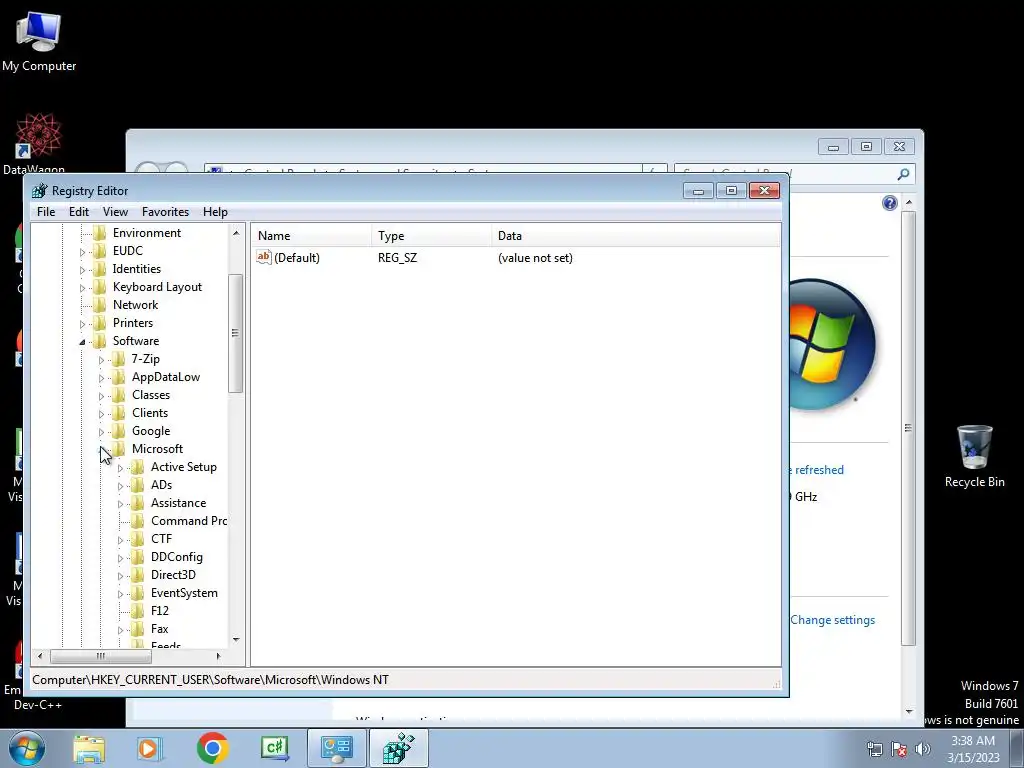Click the taskbar clock showing 3:38 AM
The width and height of the screenshot is (1024, 768).
click(973, 748)
